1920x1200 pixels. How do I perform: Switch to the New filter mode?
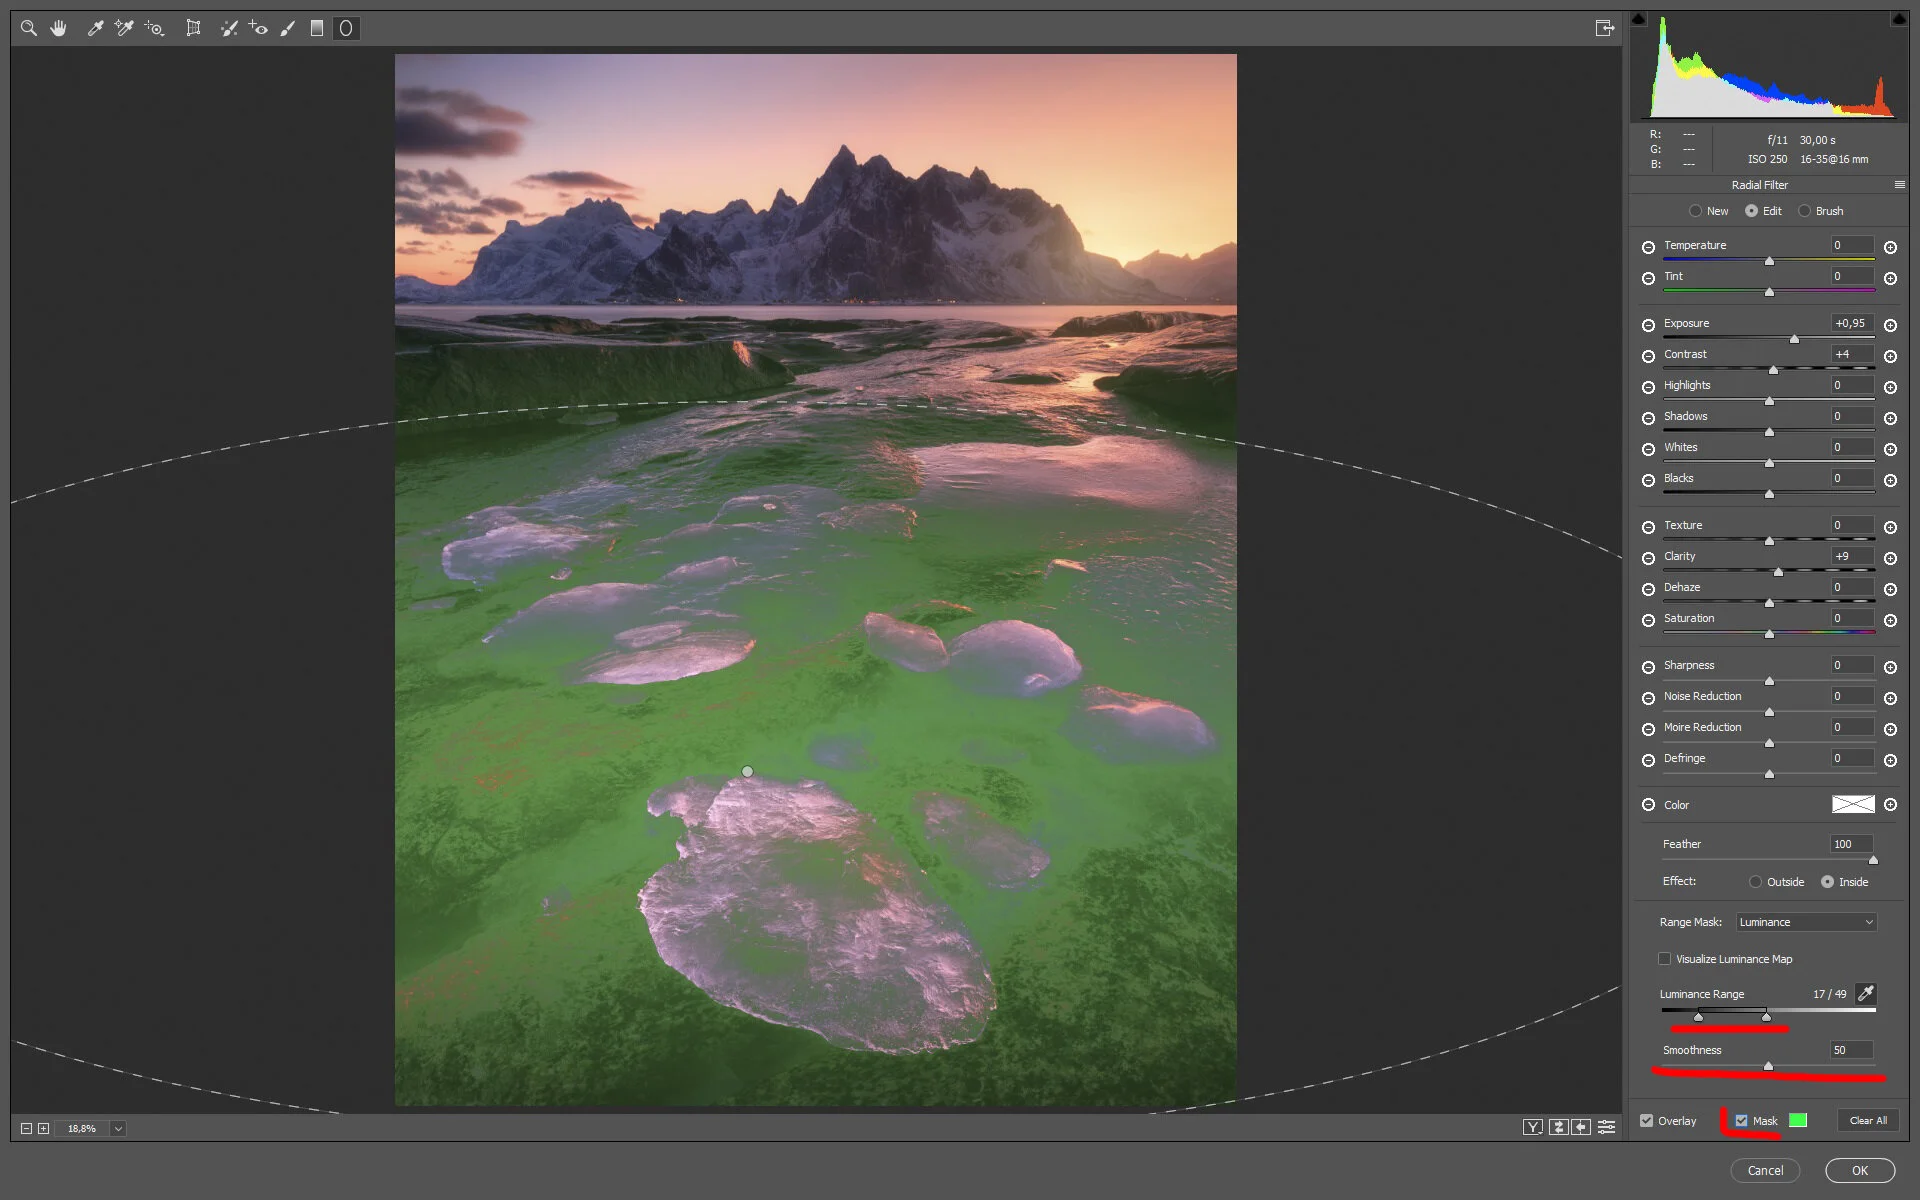[x=1695, y=211]
